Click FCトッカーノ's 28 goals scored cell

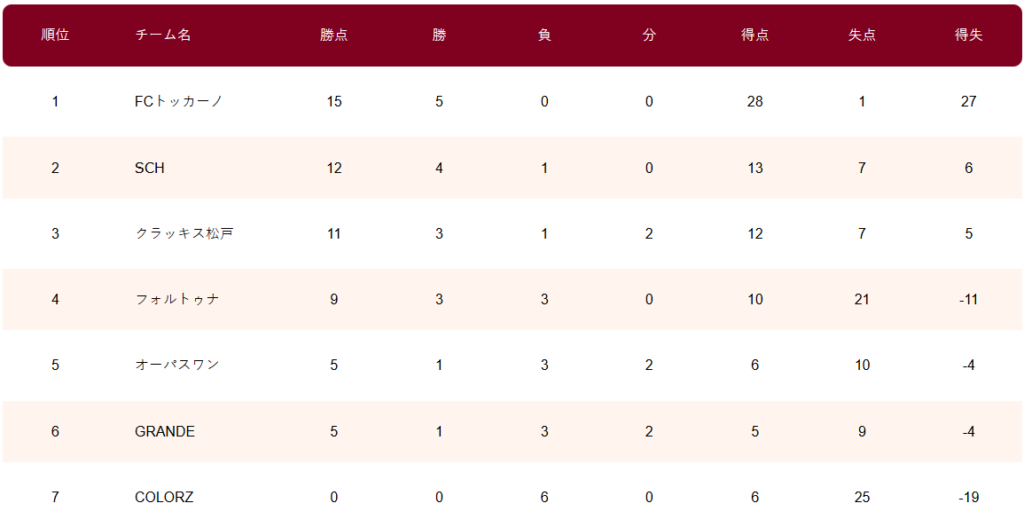pyautogui.click(x=755, y=102)
